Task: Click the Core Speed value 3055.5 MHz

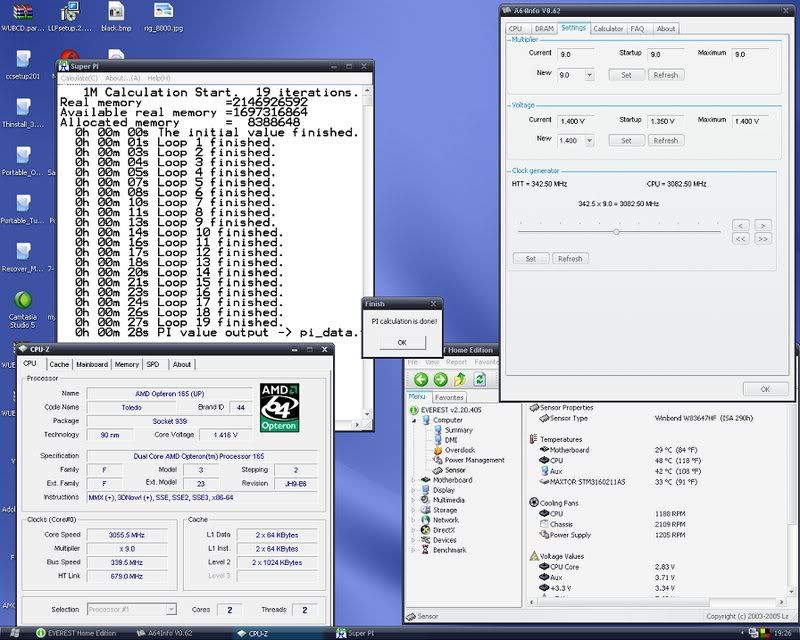Action: click(x=127, y=535)
